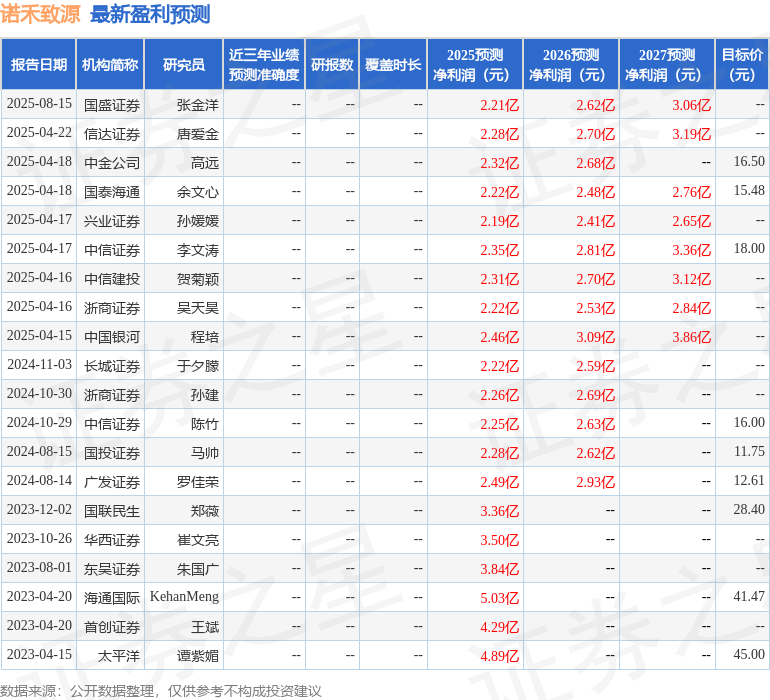Viewport: 770px width, 700px height.
Task: Click analyst 余文心
Action: (198, 192)
